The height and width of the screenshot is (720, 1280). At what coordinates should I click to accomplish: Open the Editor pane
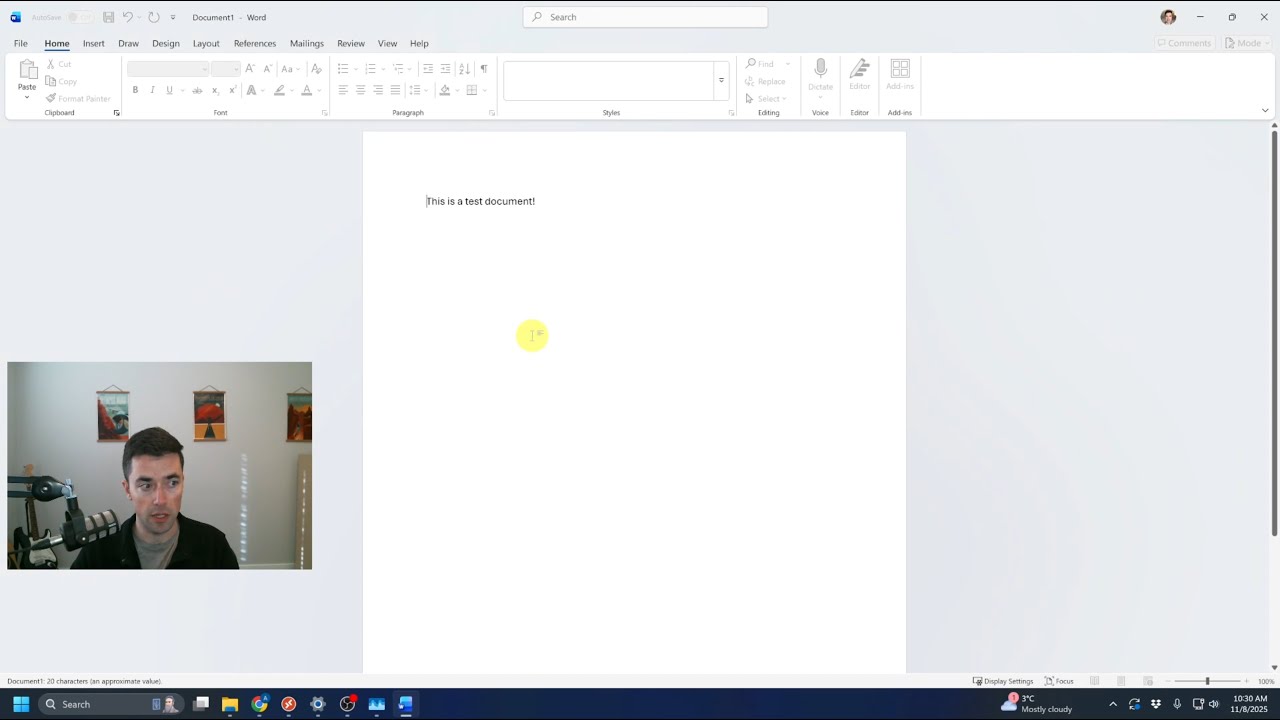click(860, 74)
